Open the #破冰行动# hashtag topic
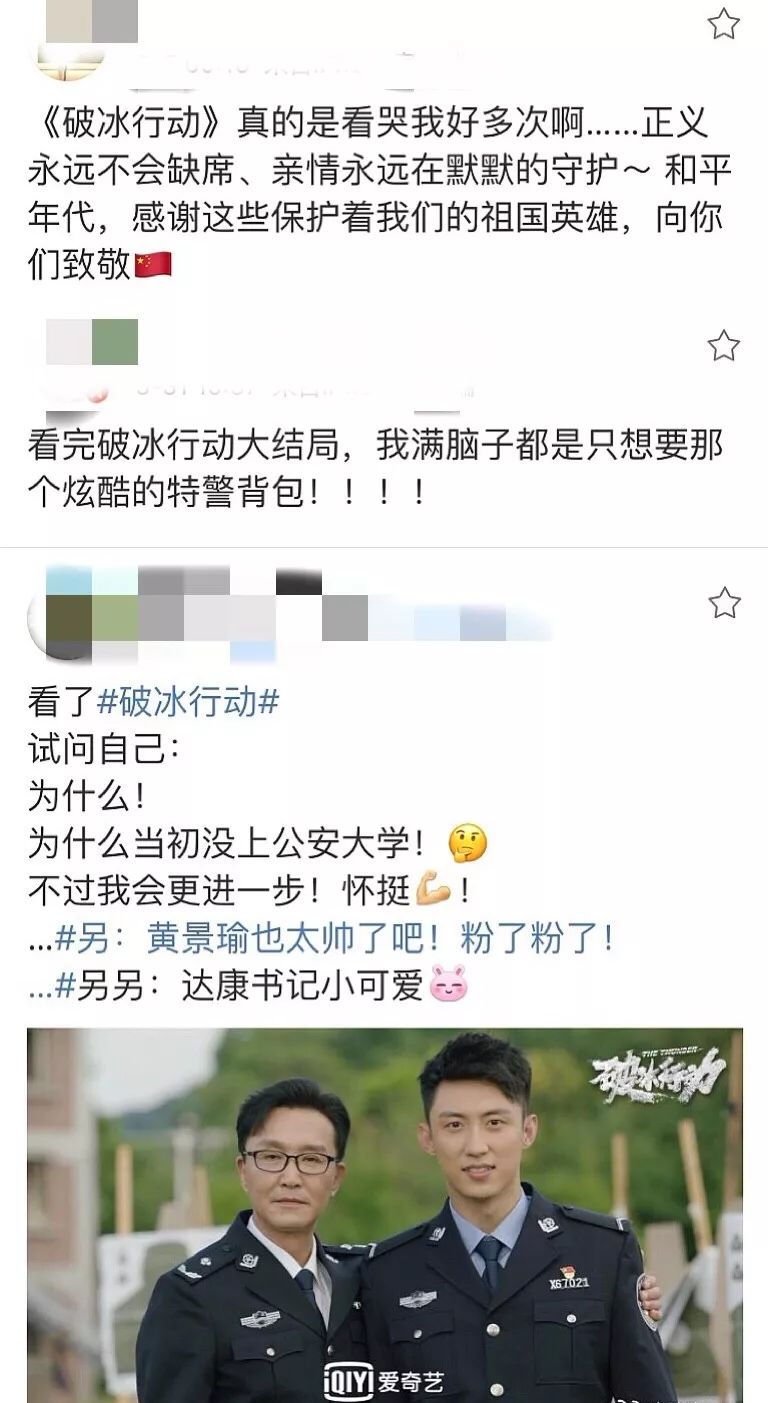Image resolution: width=768 pixels, height=1403 pixels. [187, 703]
